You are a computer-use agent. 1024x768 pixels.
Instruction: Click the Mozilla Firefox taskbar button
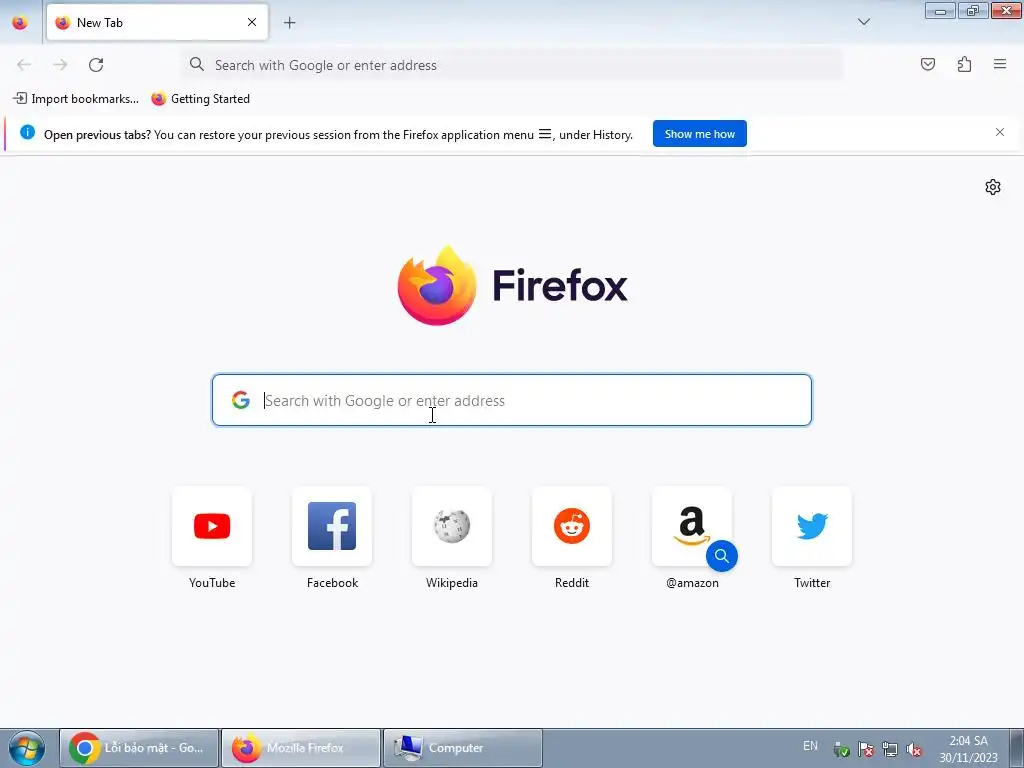(300, 748)
